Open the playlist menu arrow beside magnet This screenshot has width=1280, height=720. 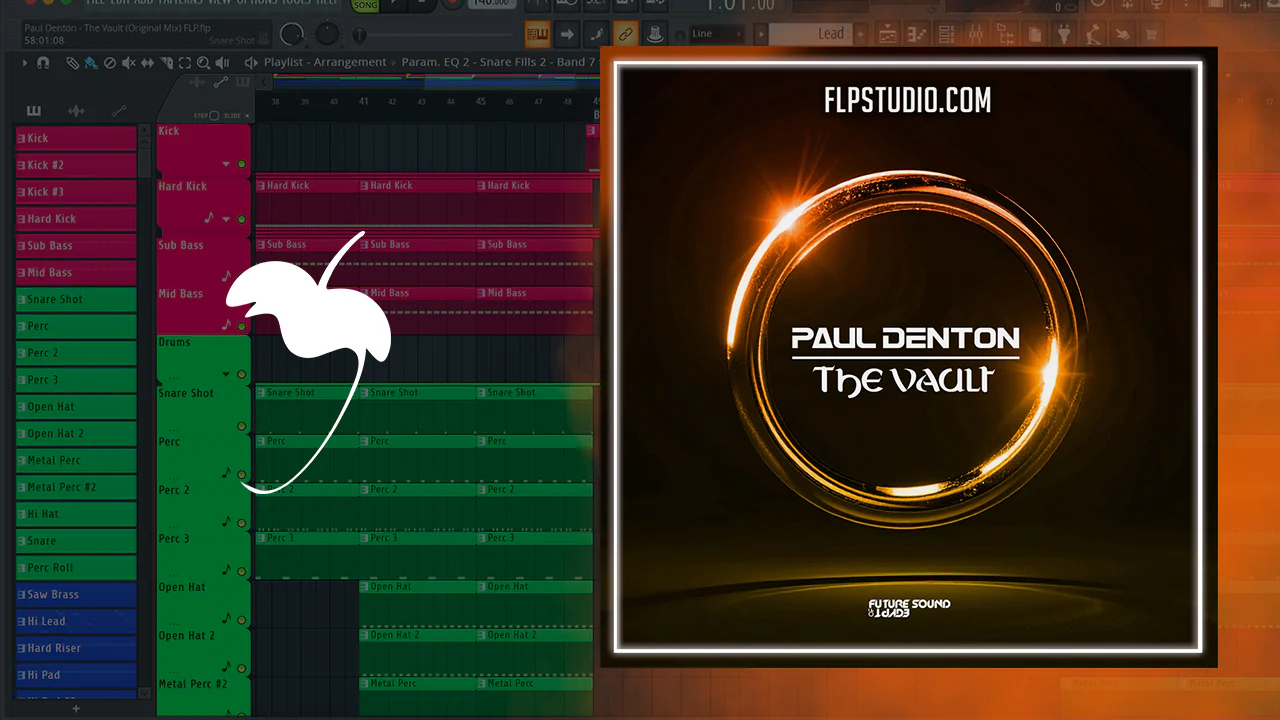pos(25,62)
